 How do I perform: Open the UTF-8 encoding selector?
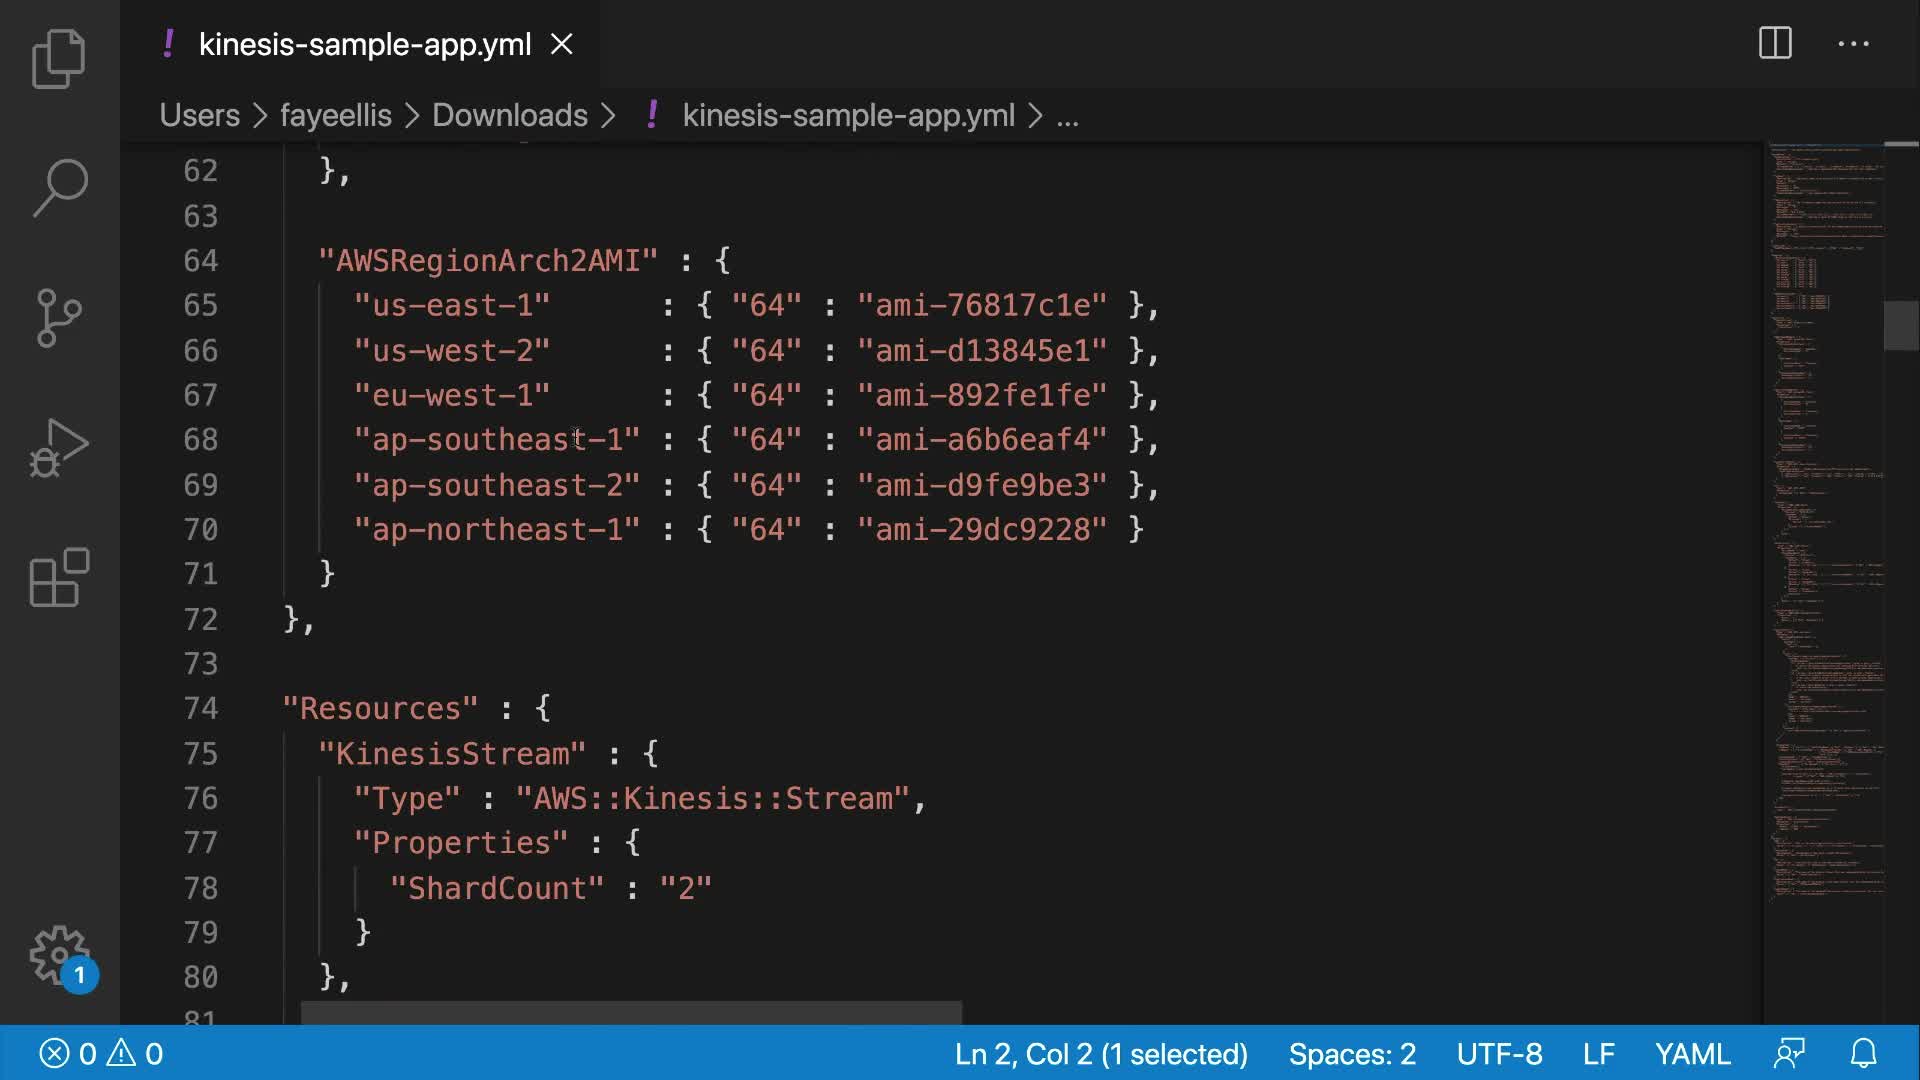(x=1499, y=1053)
